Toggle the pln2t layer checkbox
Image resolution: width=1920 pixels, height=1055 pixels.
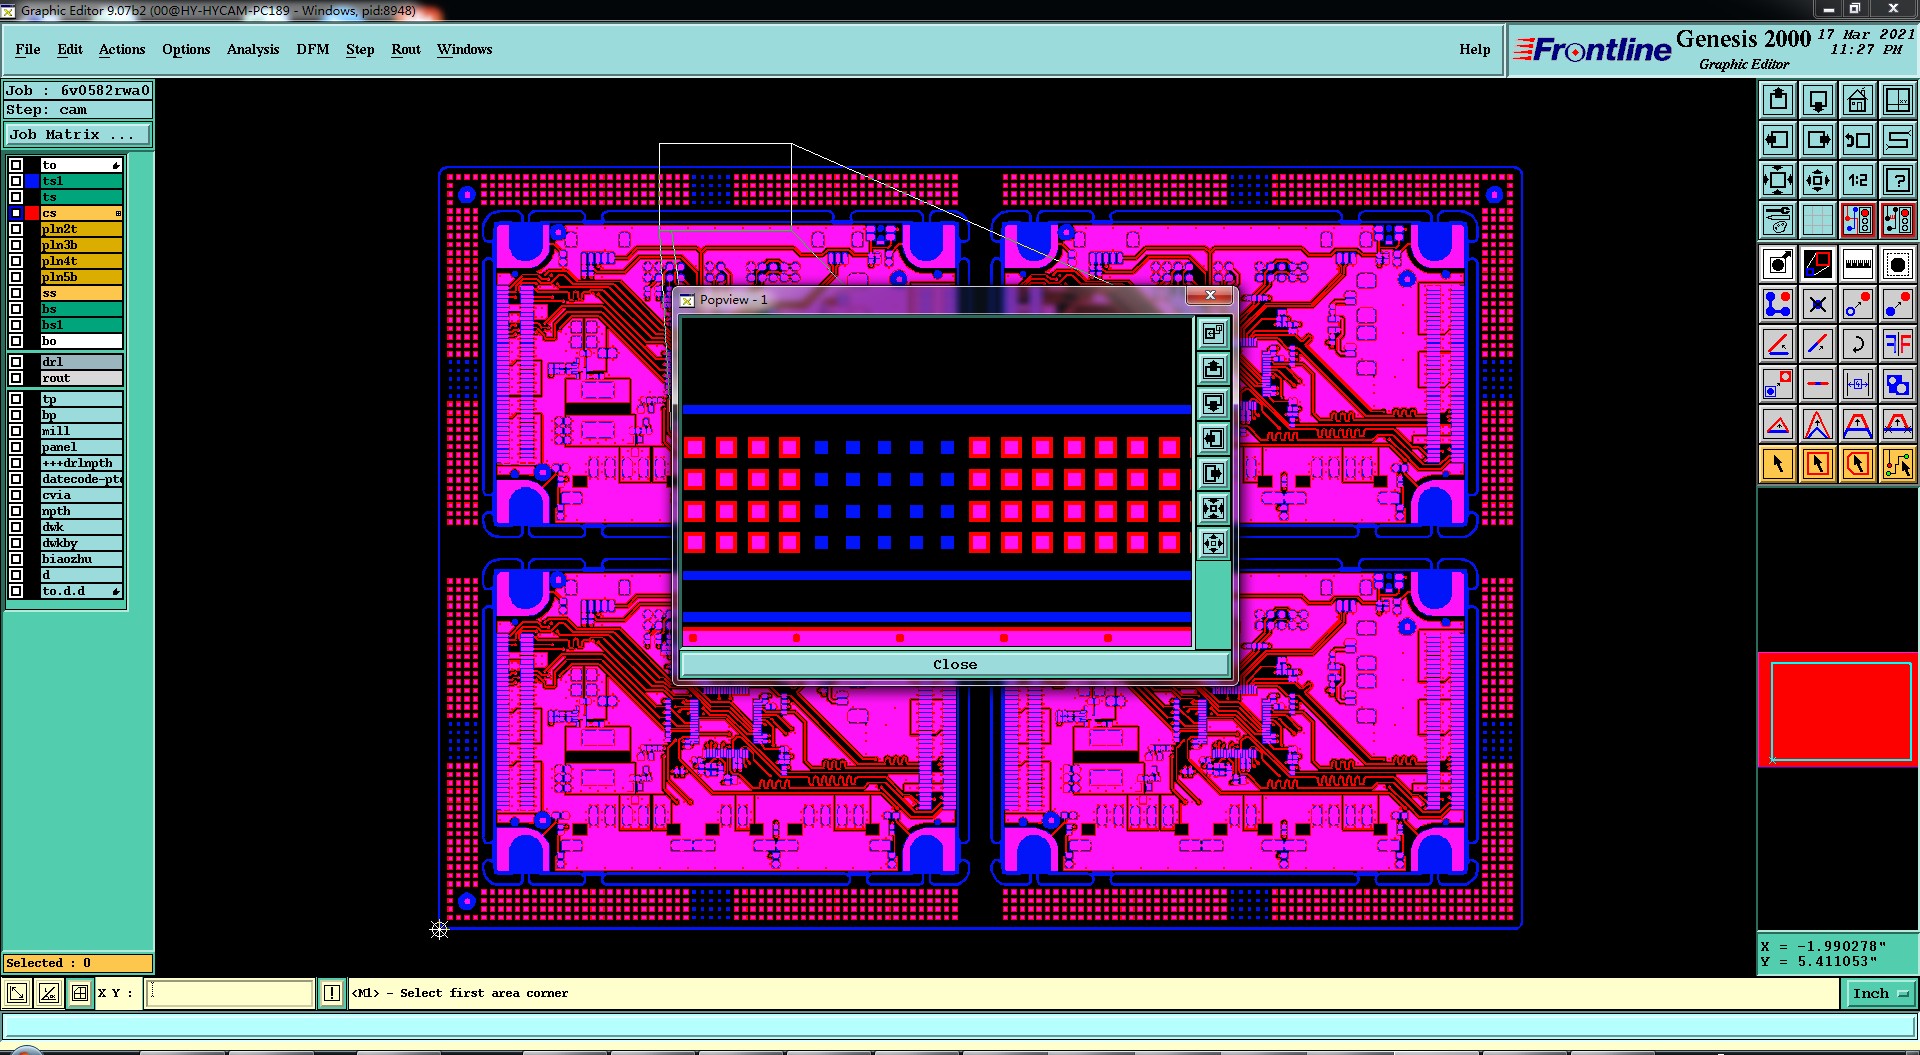[16, 229]
